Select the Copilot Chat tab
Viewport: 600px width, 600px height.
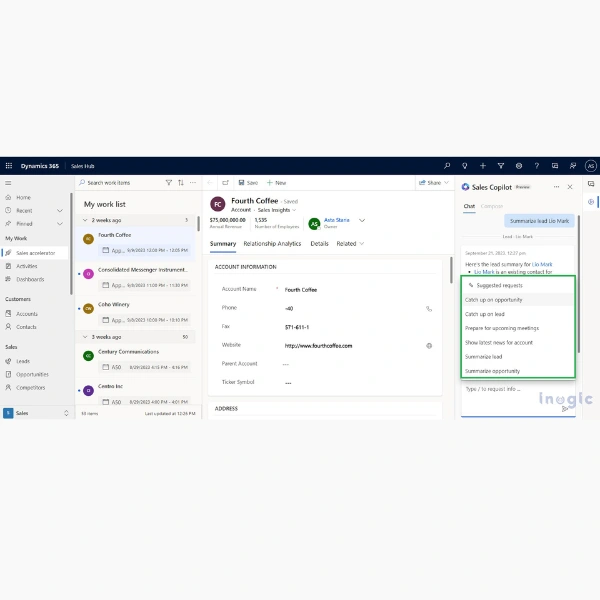point(469,206)
